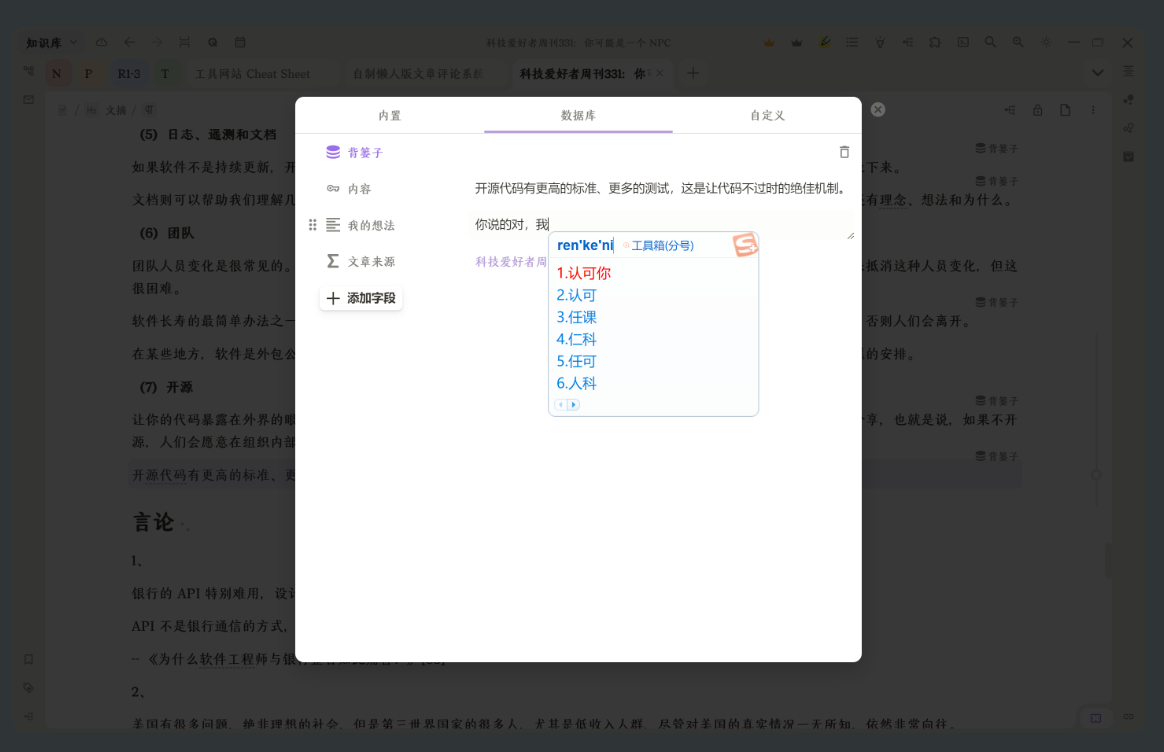Select IME candidate 5.任可
The image size is (1164, 752).
click(576, 362)
